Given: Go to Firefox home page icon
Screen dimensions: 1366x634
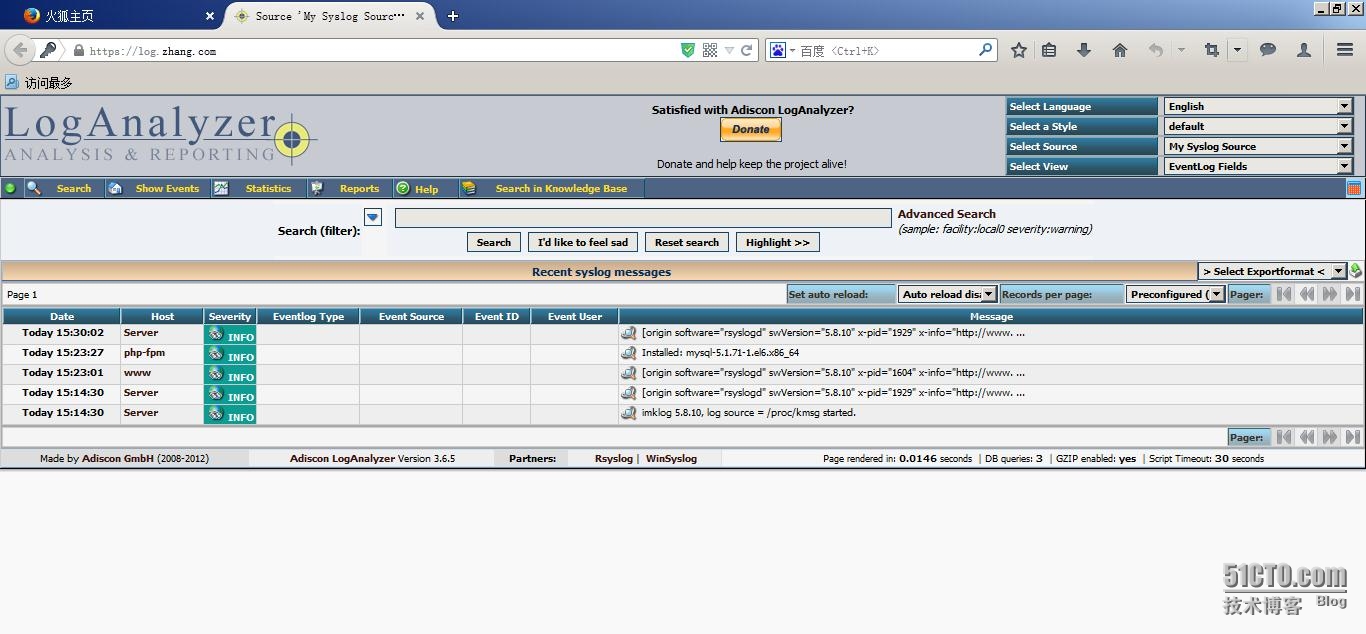Looking at the screenshot, I should tap(1120, 50).
